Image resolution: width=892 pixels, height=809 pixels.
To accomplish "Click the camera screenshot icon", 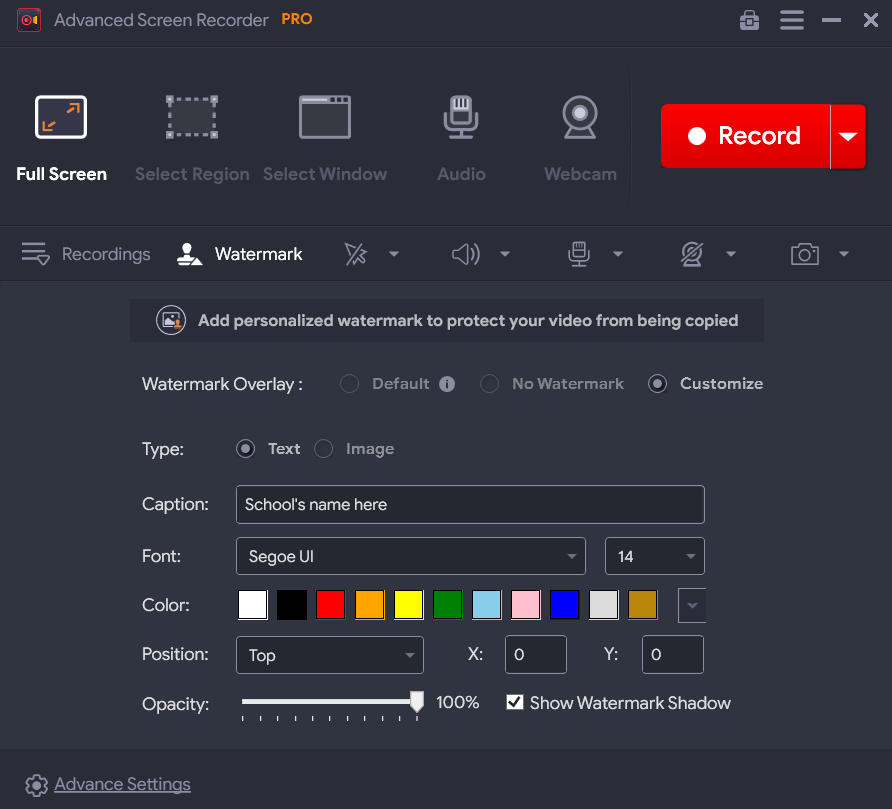I will coord(805,255).
